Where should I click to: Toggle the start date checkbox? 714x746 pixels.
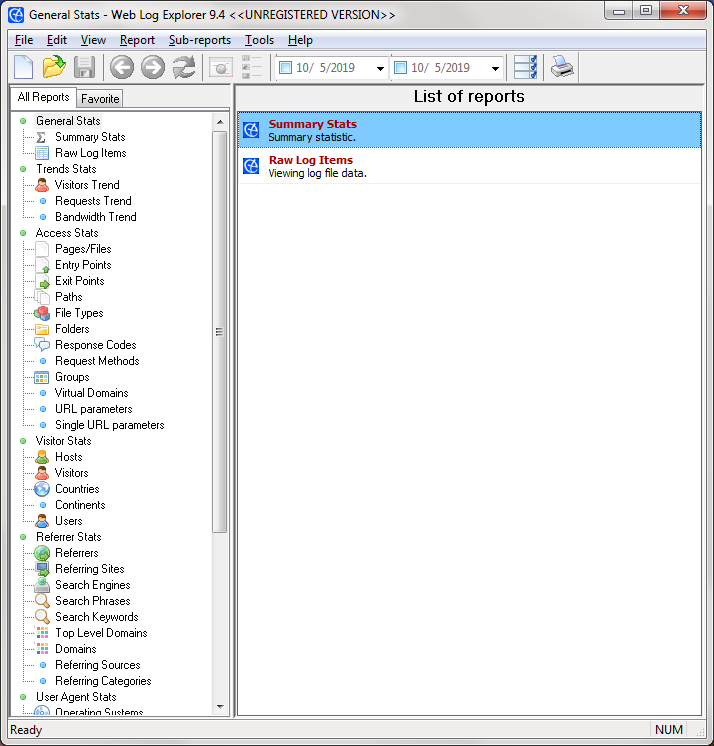click(285, 68)
